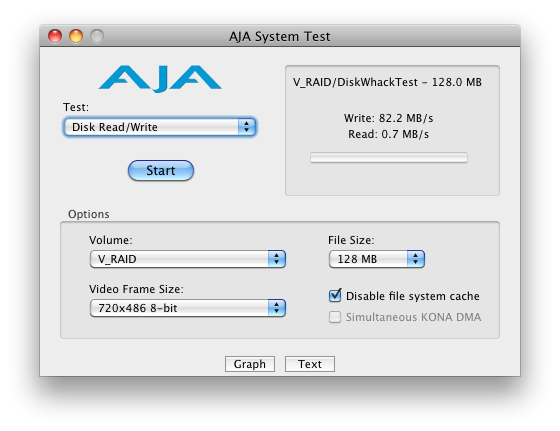Close the AJA System Test window
Viewport: 560px width, 431px height.
click(55, 36)
